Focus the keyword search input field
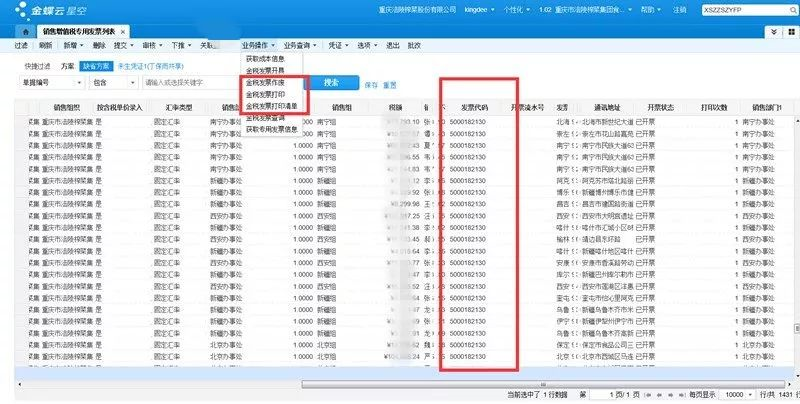Screen dimensions: 800x404 click(x=191, y=83)
